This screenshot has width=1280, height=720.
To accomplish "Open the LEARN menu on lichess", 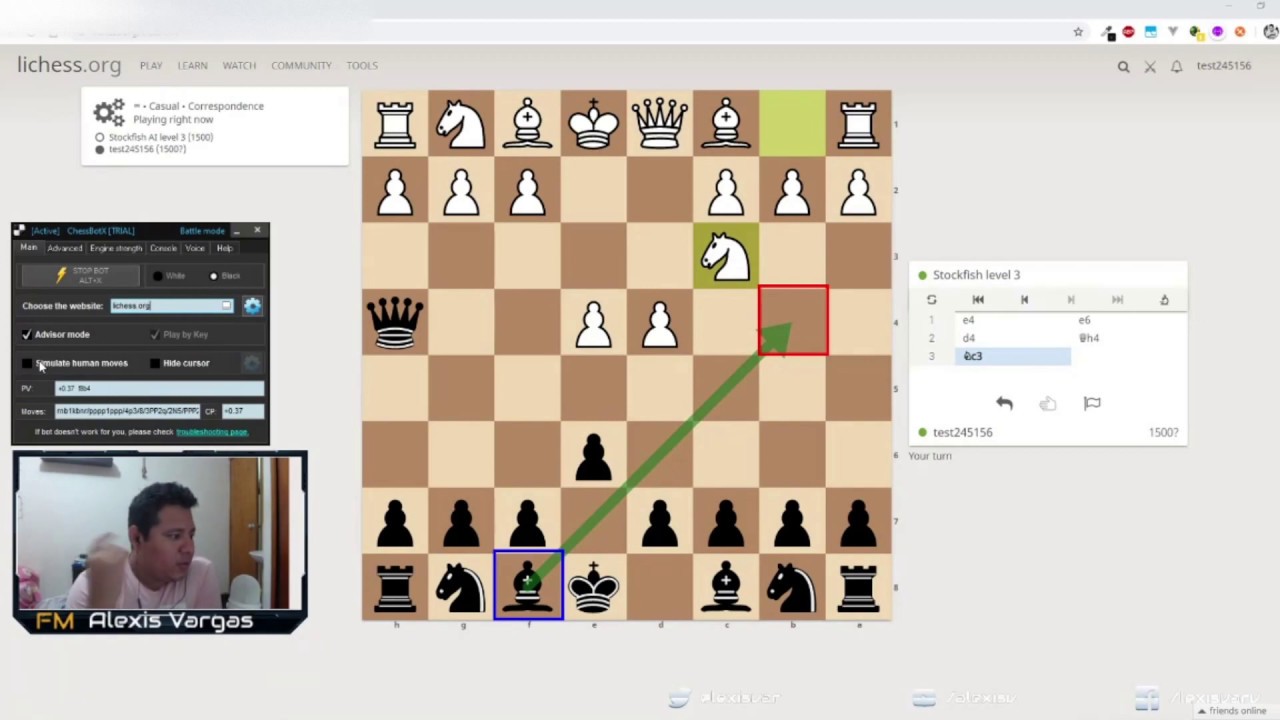I will coord(192,66).
